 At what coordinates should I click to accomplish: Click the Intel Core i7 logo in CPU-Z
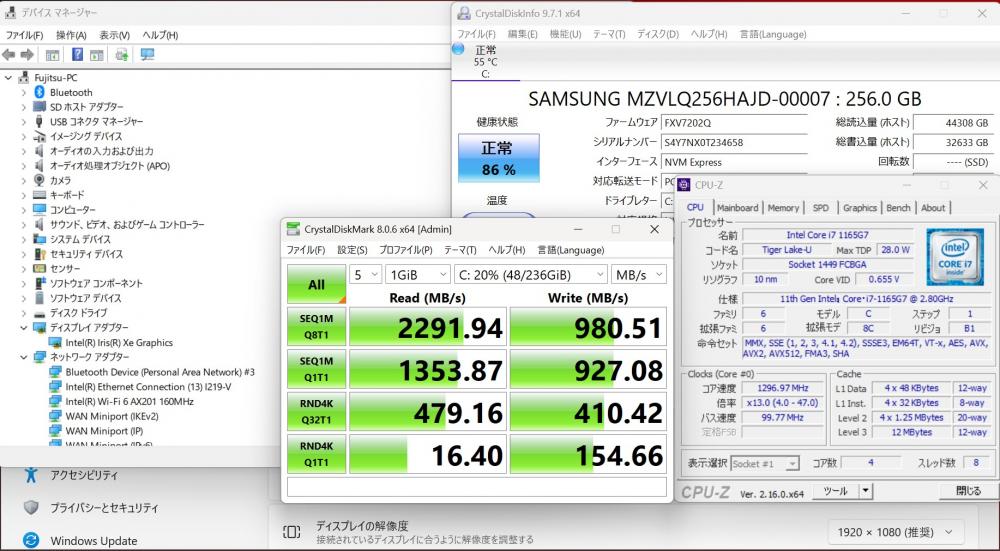coord(955,256)
